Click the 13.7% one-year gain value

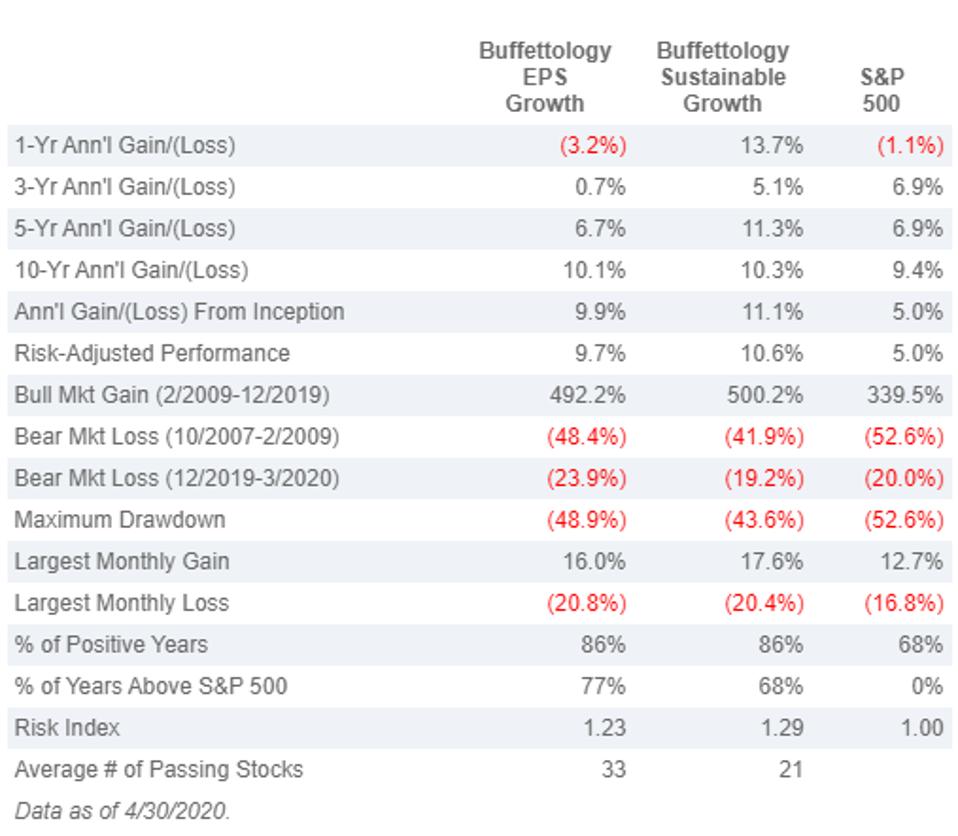point(773,145)
